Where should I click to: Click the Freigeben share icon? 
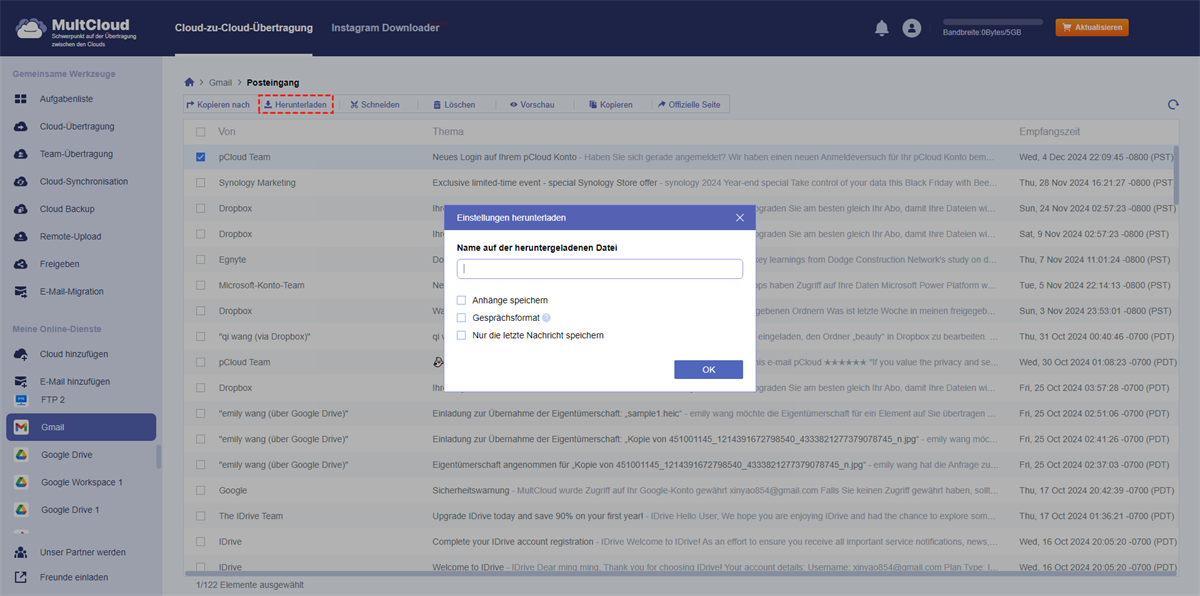click(21, 264)
